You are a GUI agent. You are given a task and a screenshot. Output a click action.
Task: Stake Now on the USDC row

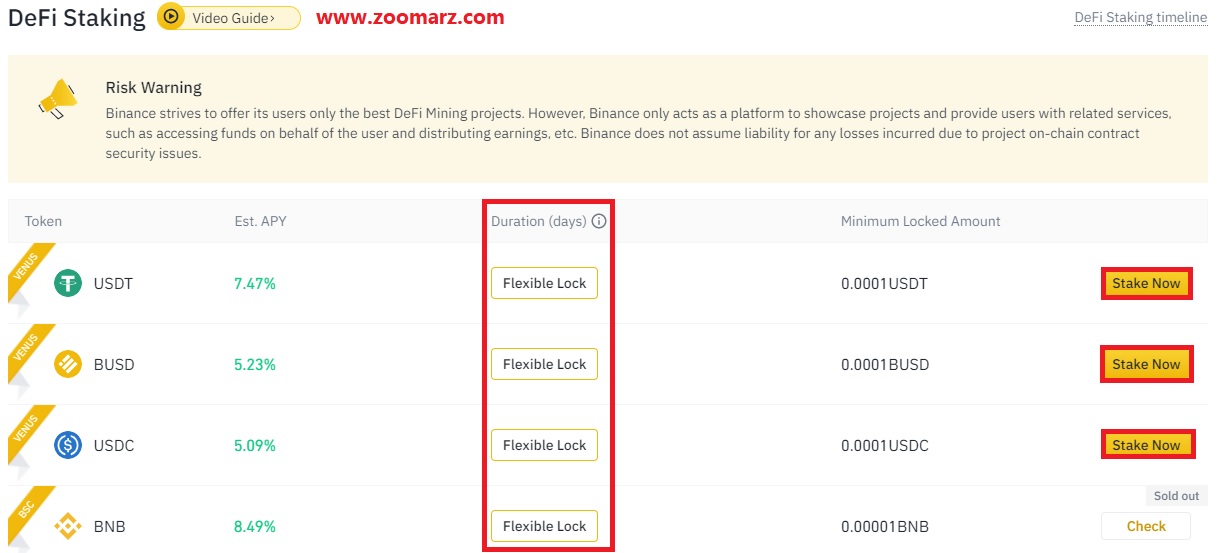1146,445
